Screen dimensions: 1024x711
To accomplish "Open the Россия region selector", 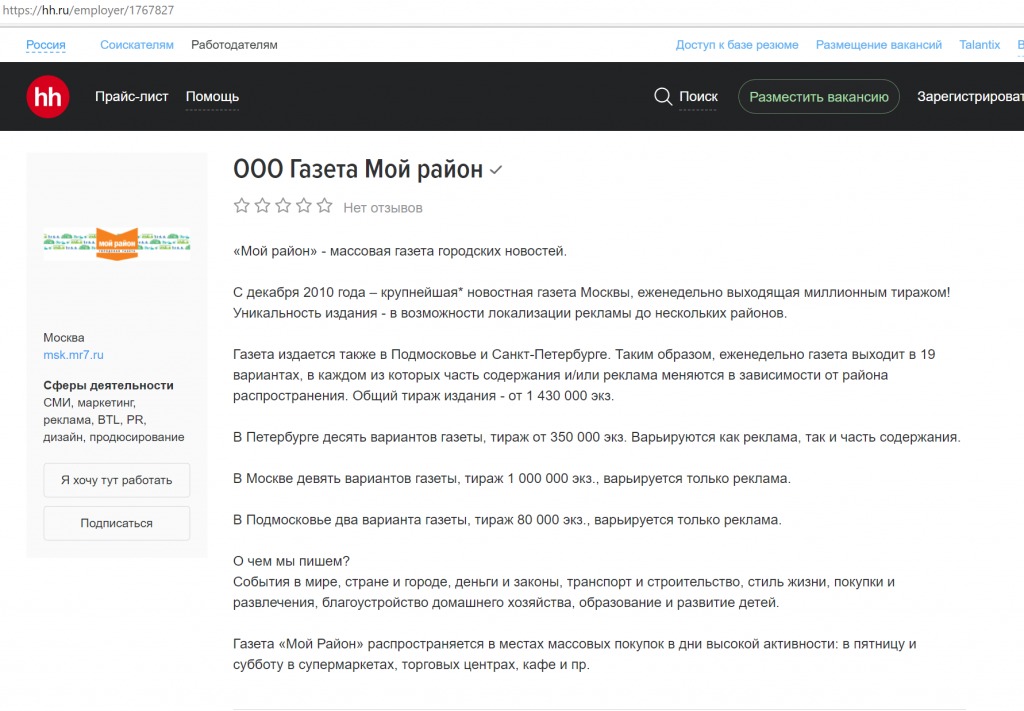I will coord(46,45).
